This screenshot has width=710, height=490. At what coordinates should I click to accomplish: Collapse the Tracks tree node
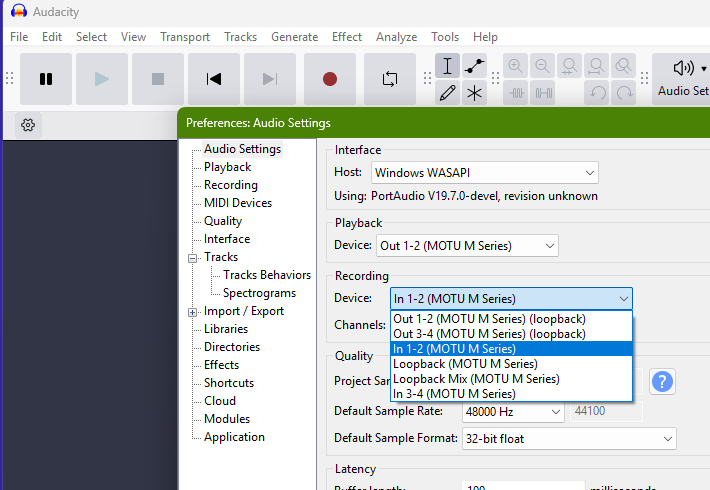(x=193, y=258)
